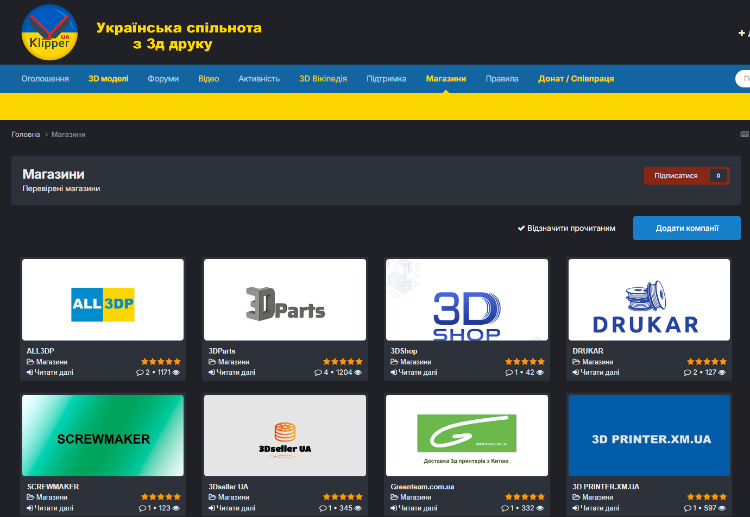Select the Магазини navigation tab
The image size is (750, 517).
(446, 79)
